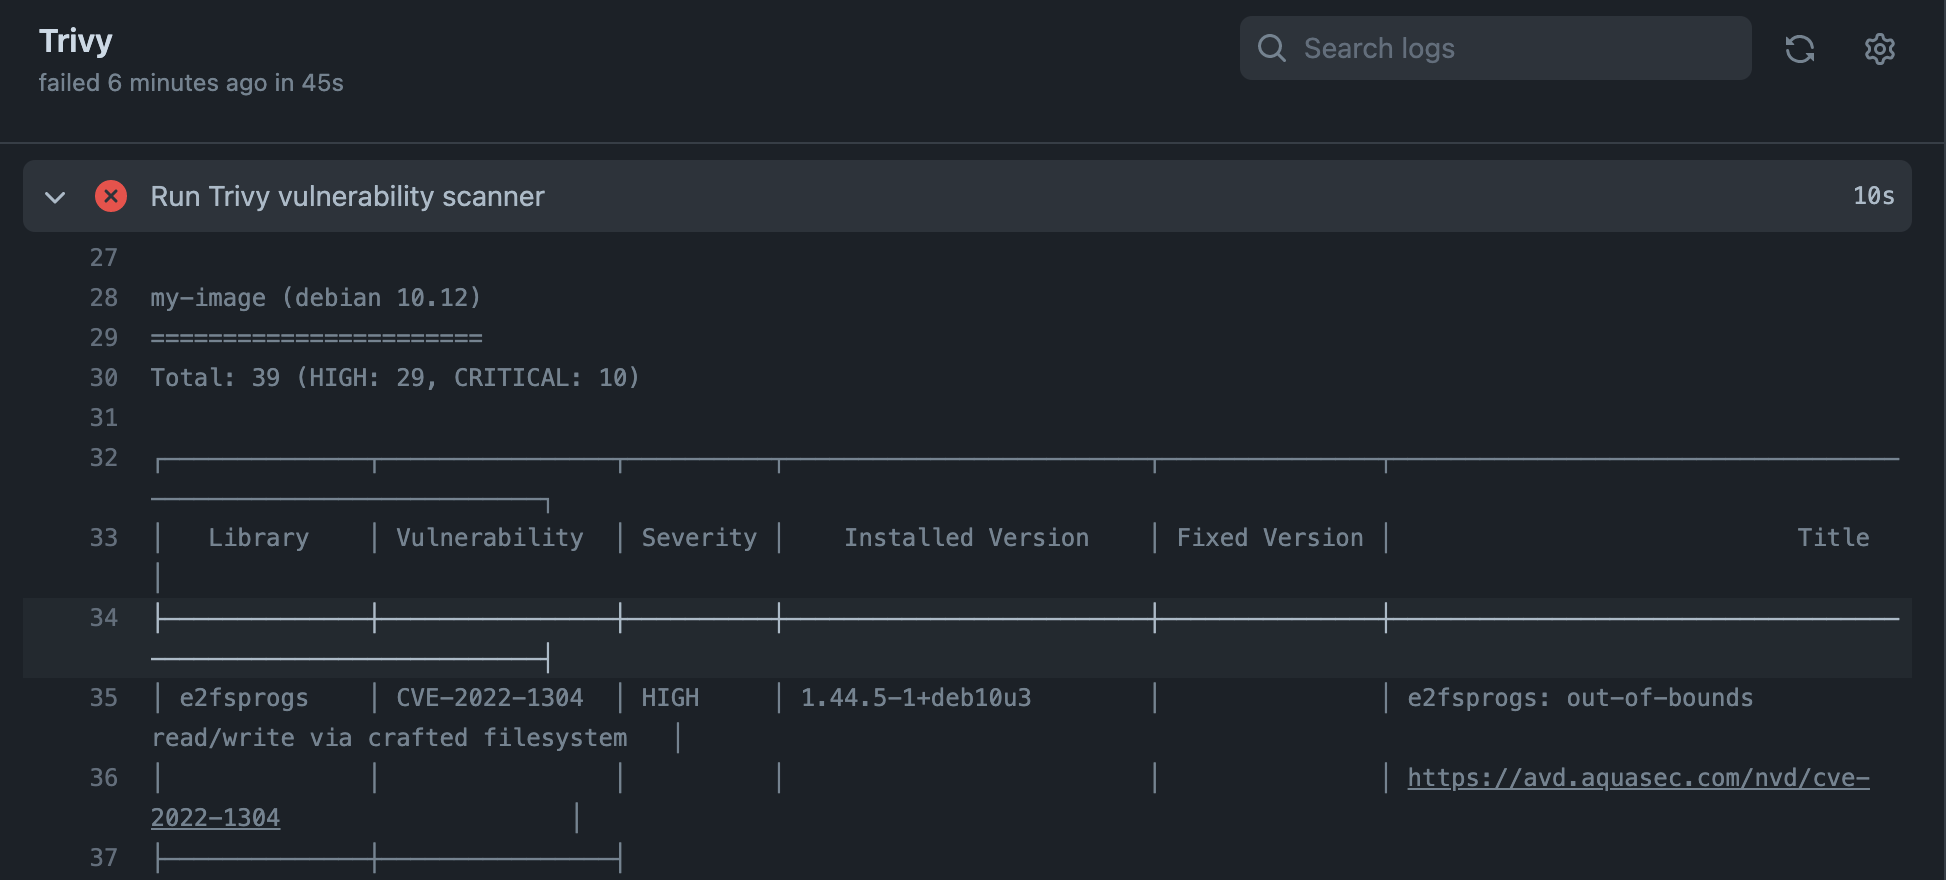
Task: Select log line number 35
Action: [104, 698]
